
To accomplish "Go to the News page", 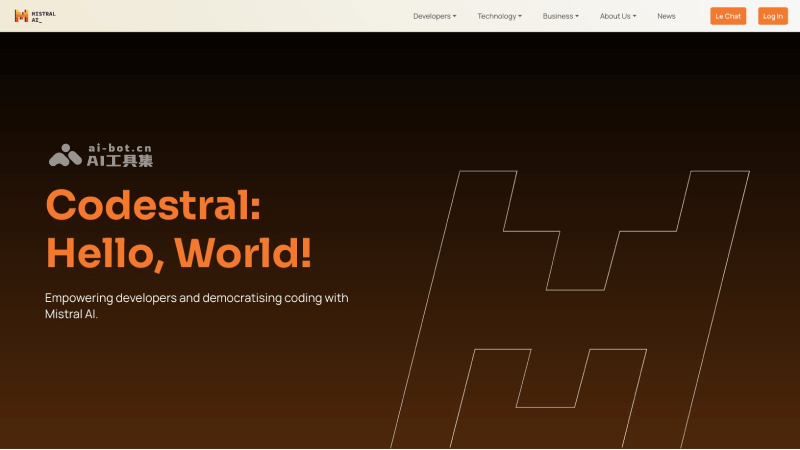I will point(666,16).
